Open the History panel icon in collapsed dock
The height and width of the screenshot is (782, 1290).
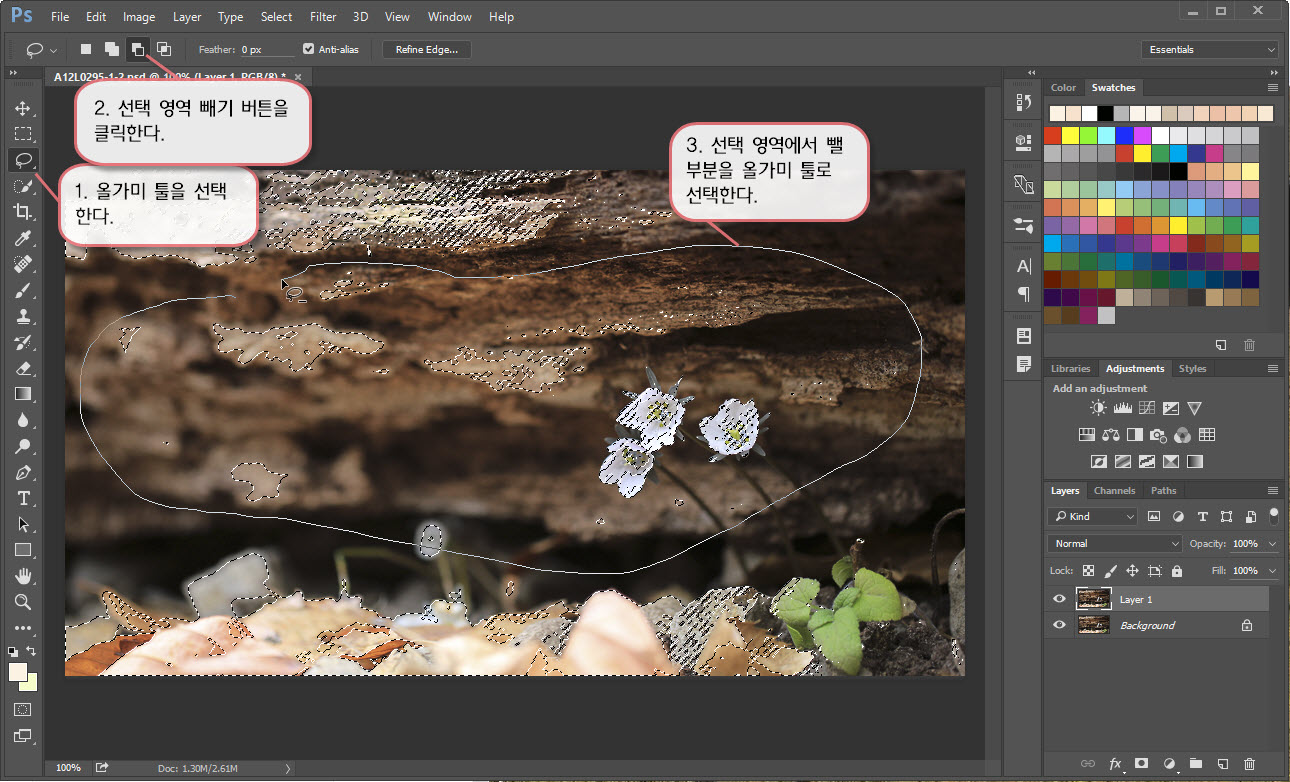pyautogui.click(x=1023, y=102)
